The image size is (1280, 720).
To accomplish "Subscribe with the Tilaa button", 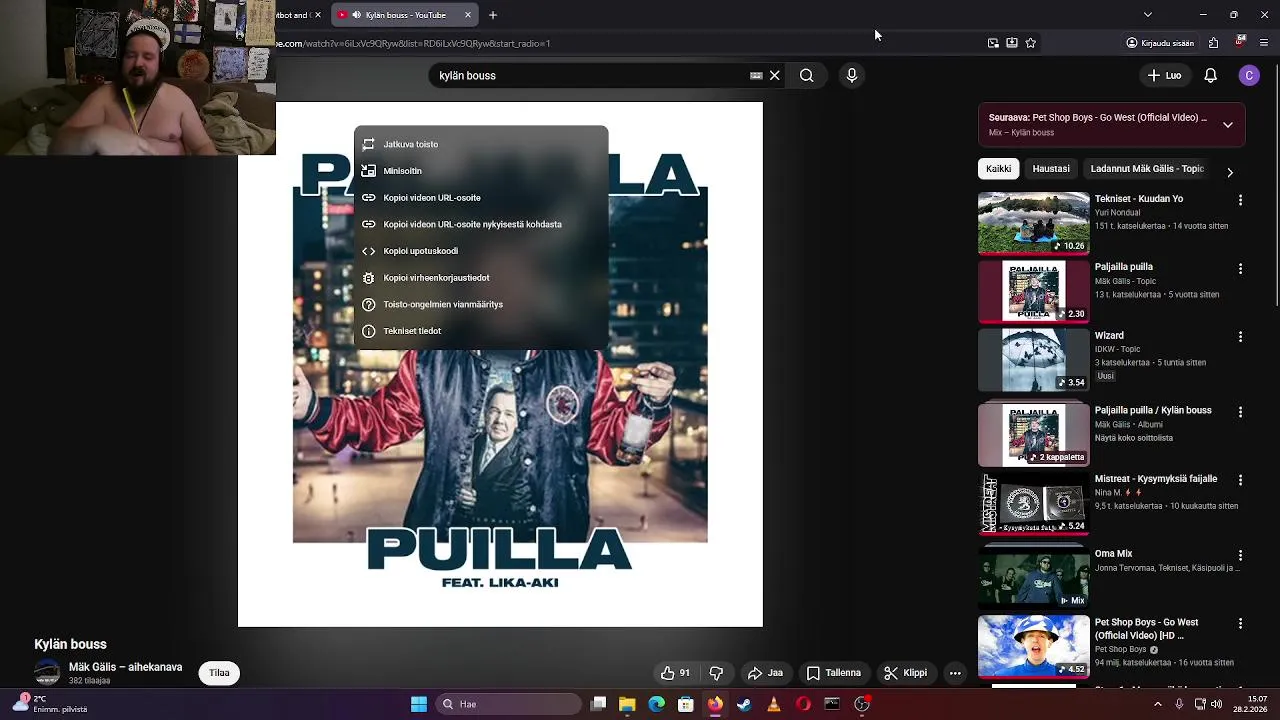I will pyautogui.click(x=219, y=673).
